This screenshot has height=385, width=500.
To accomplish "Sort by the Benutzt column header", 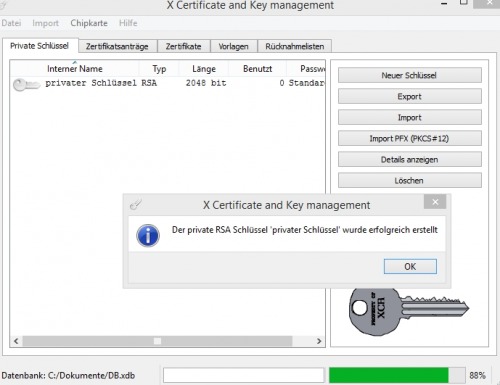I will pyautogui.click(x=257, y=69).
